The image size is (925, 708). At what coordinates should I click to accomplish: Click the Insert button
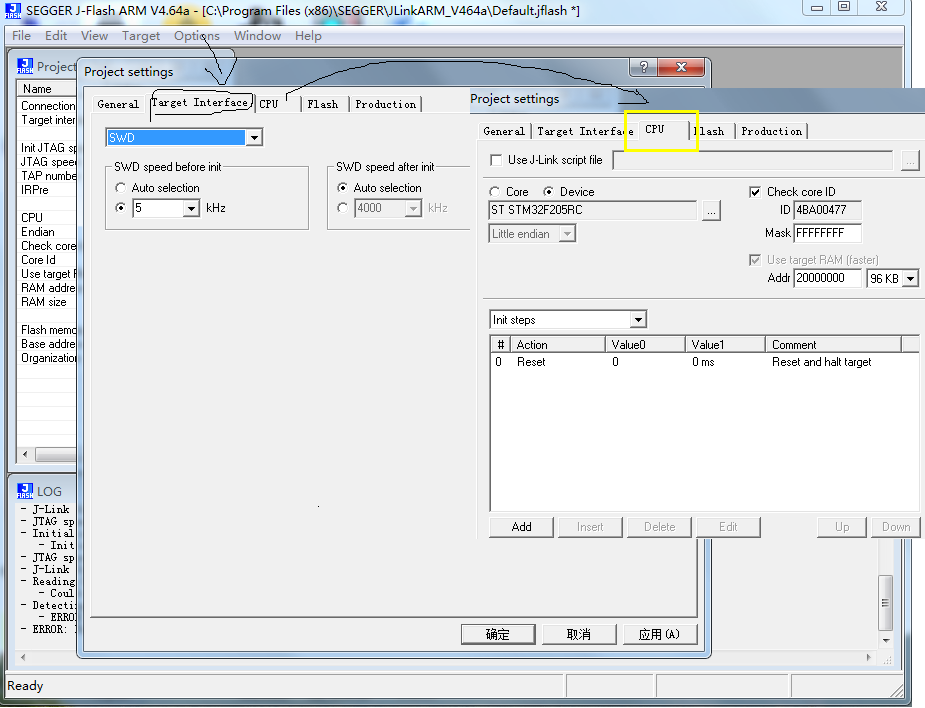click(x=590, y=527)
